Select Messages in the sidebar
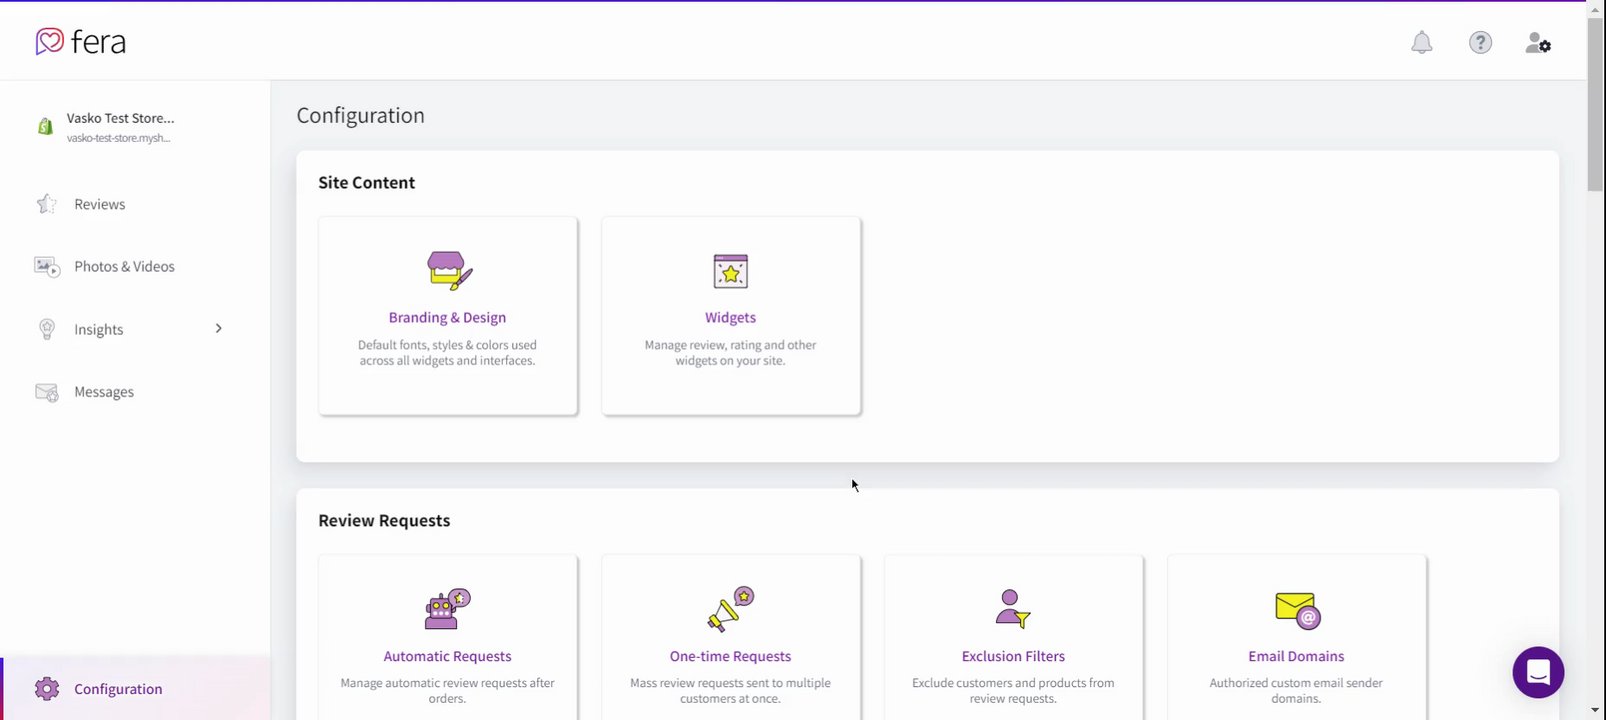Image resolution: width=1606 pixels, height=720 pixels. click(x=104, y=392)
